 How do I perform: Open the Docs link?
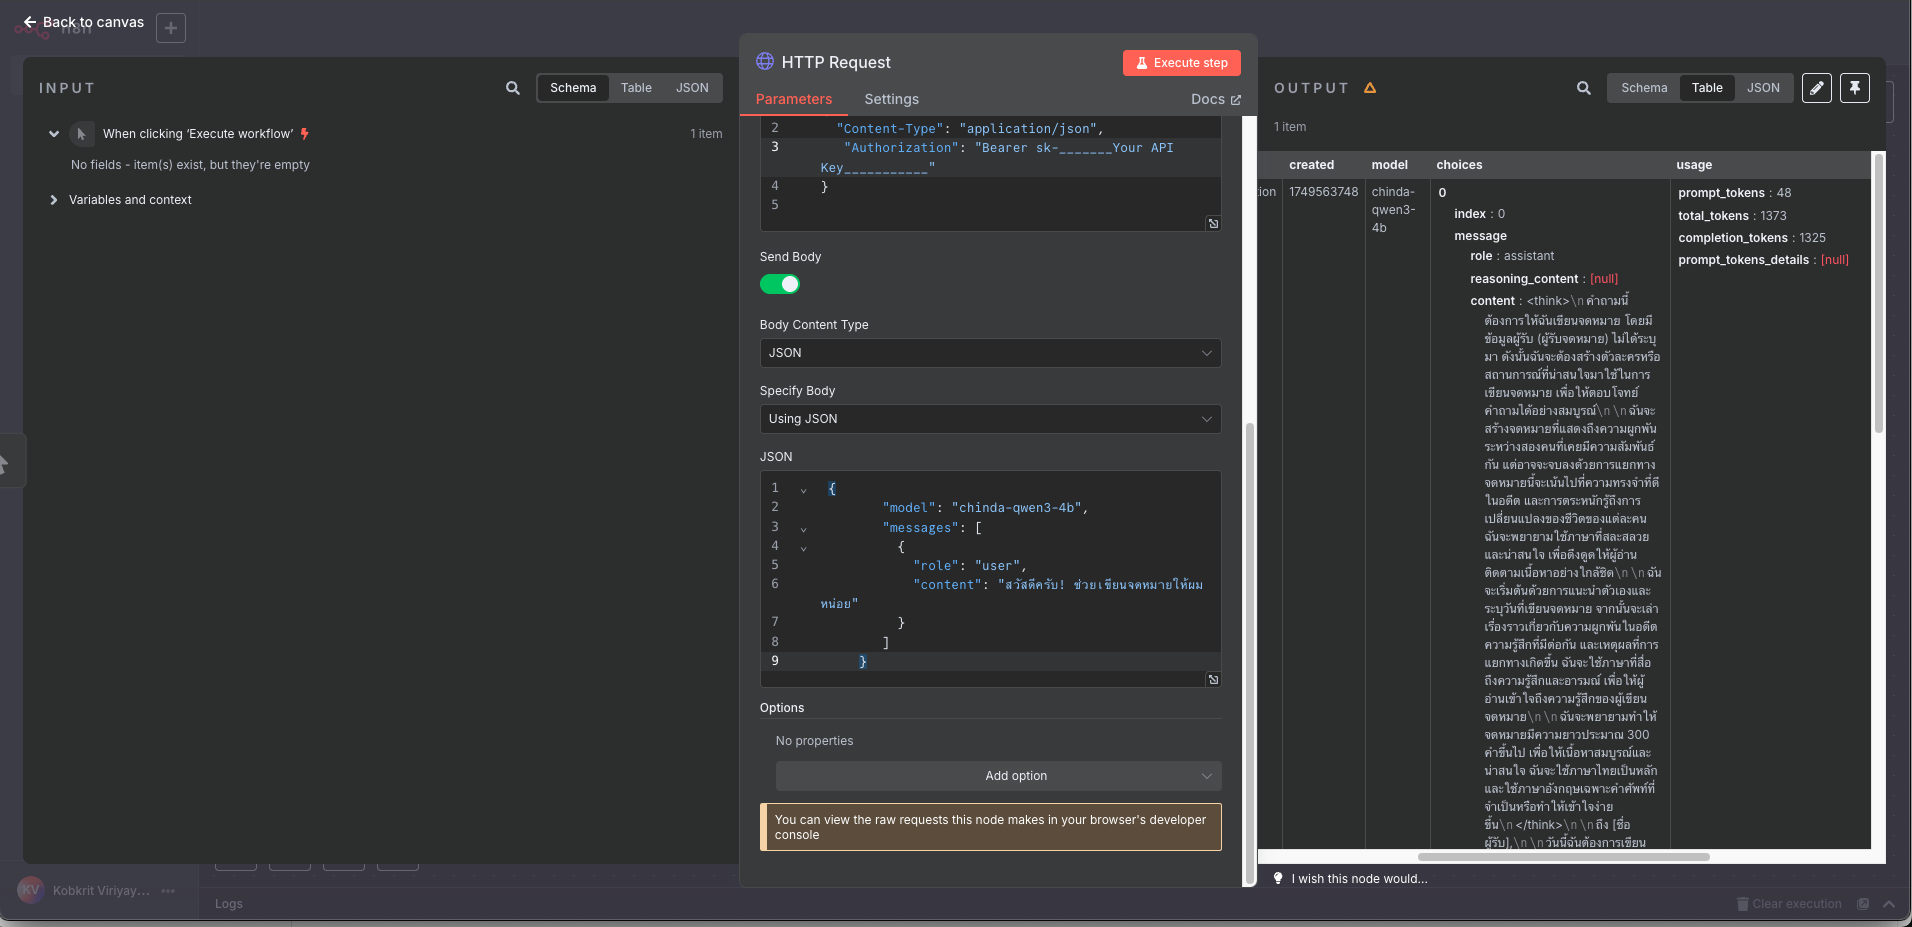[1215, 99]
